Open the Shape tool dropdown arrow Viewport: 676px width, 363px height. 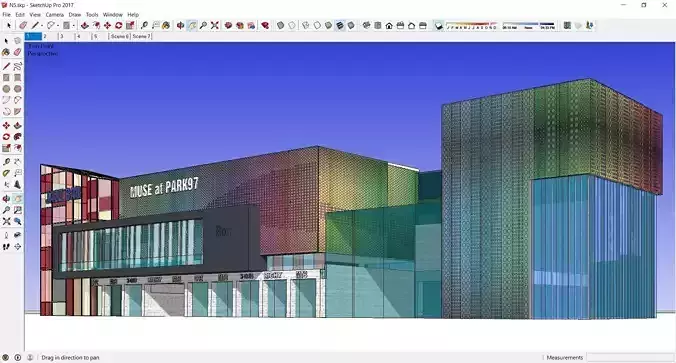(x=73, y=26)
